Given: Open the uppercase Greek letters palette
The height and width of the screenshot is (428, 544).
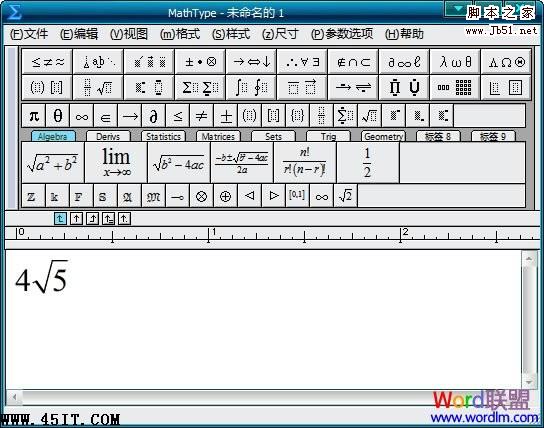Looking at the screenshot, I should tap(506, 62).
